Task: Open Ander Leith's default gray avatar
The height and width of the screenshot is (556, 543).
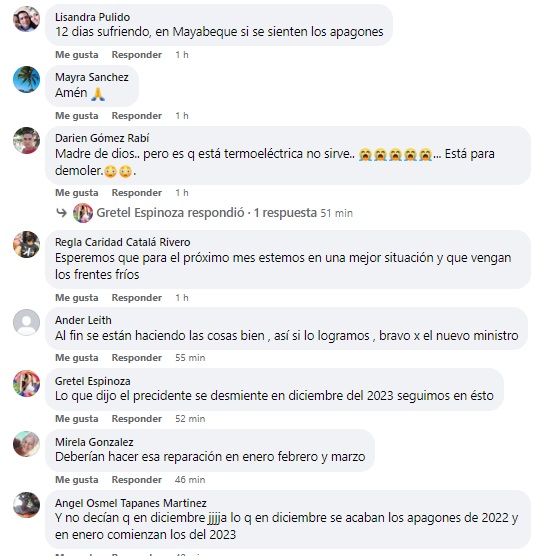Action: click(26, 322)
